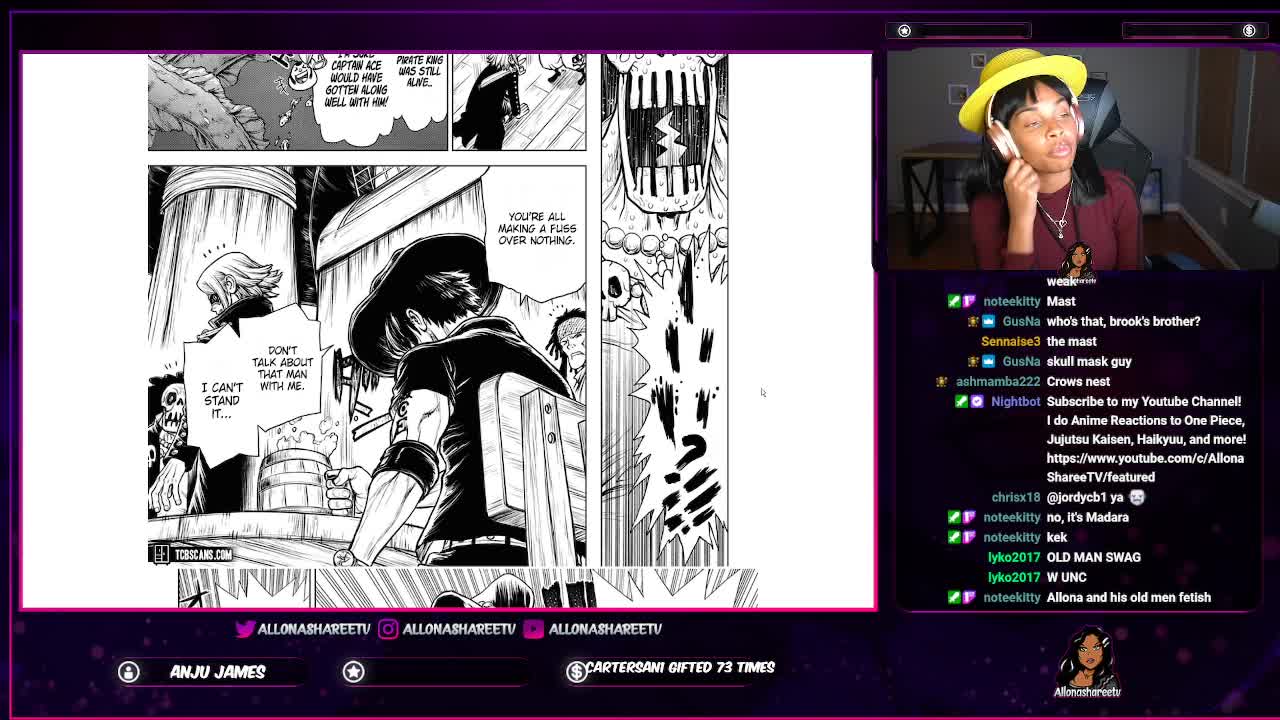Click the Allonashareetv avatar logo
This screenshot has width=1280, height=720.
(x=1087, y=662)
